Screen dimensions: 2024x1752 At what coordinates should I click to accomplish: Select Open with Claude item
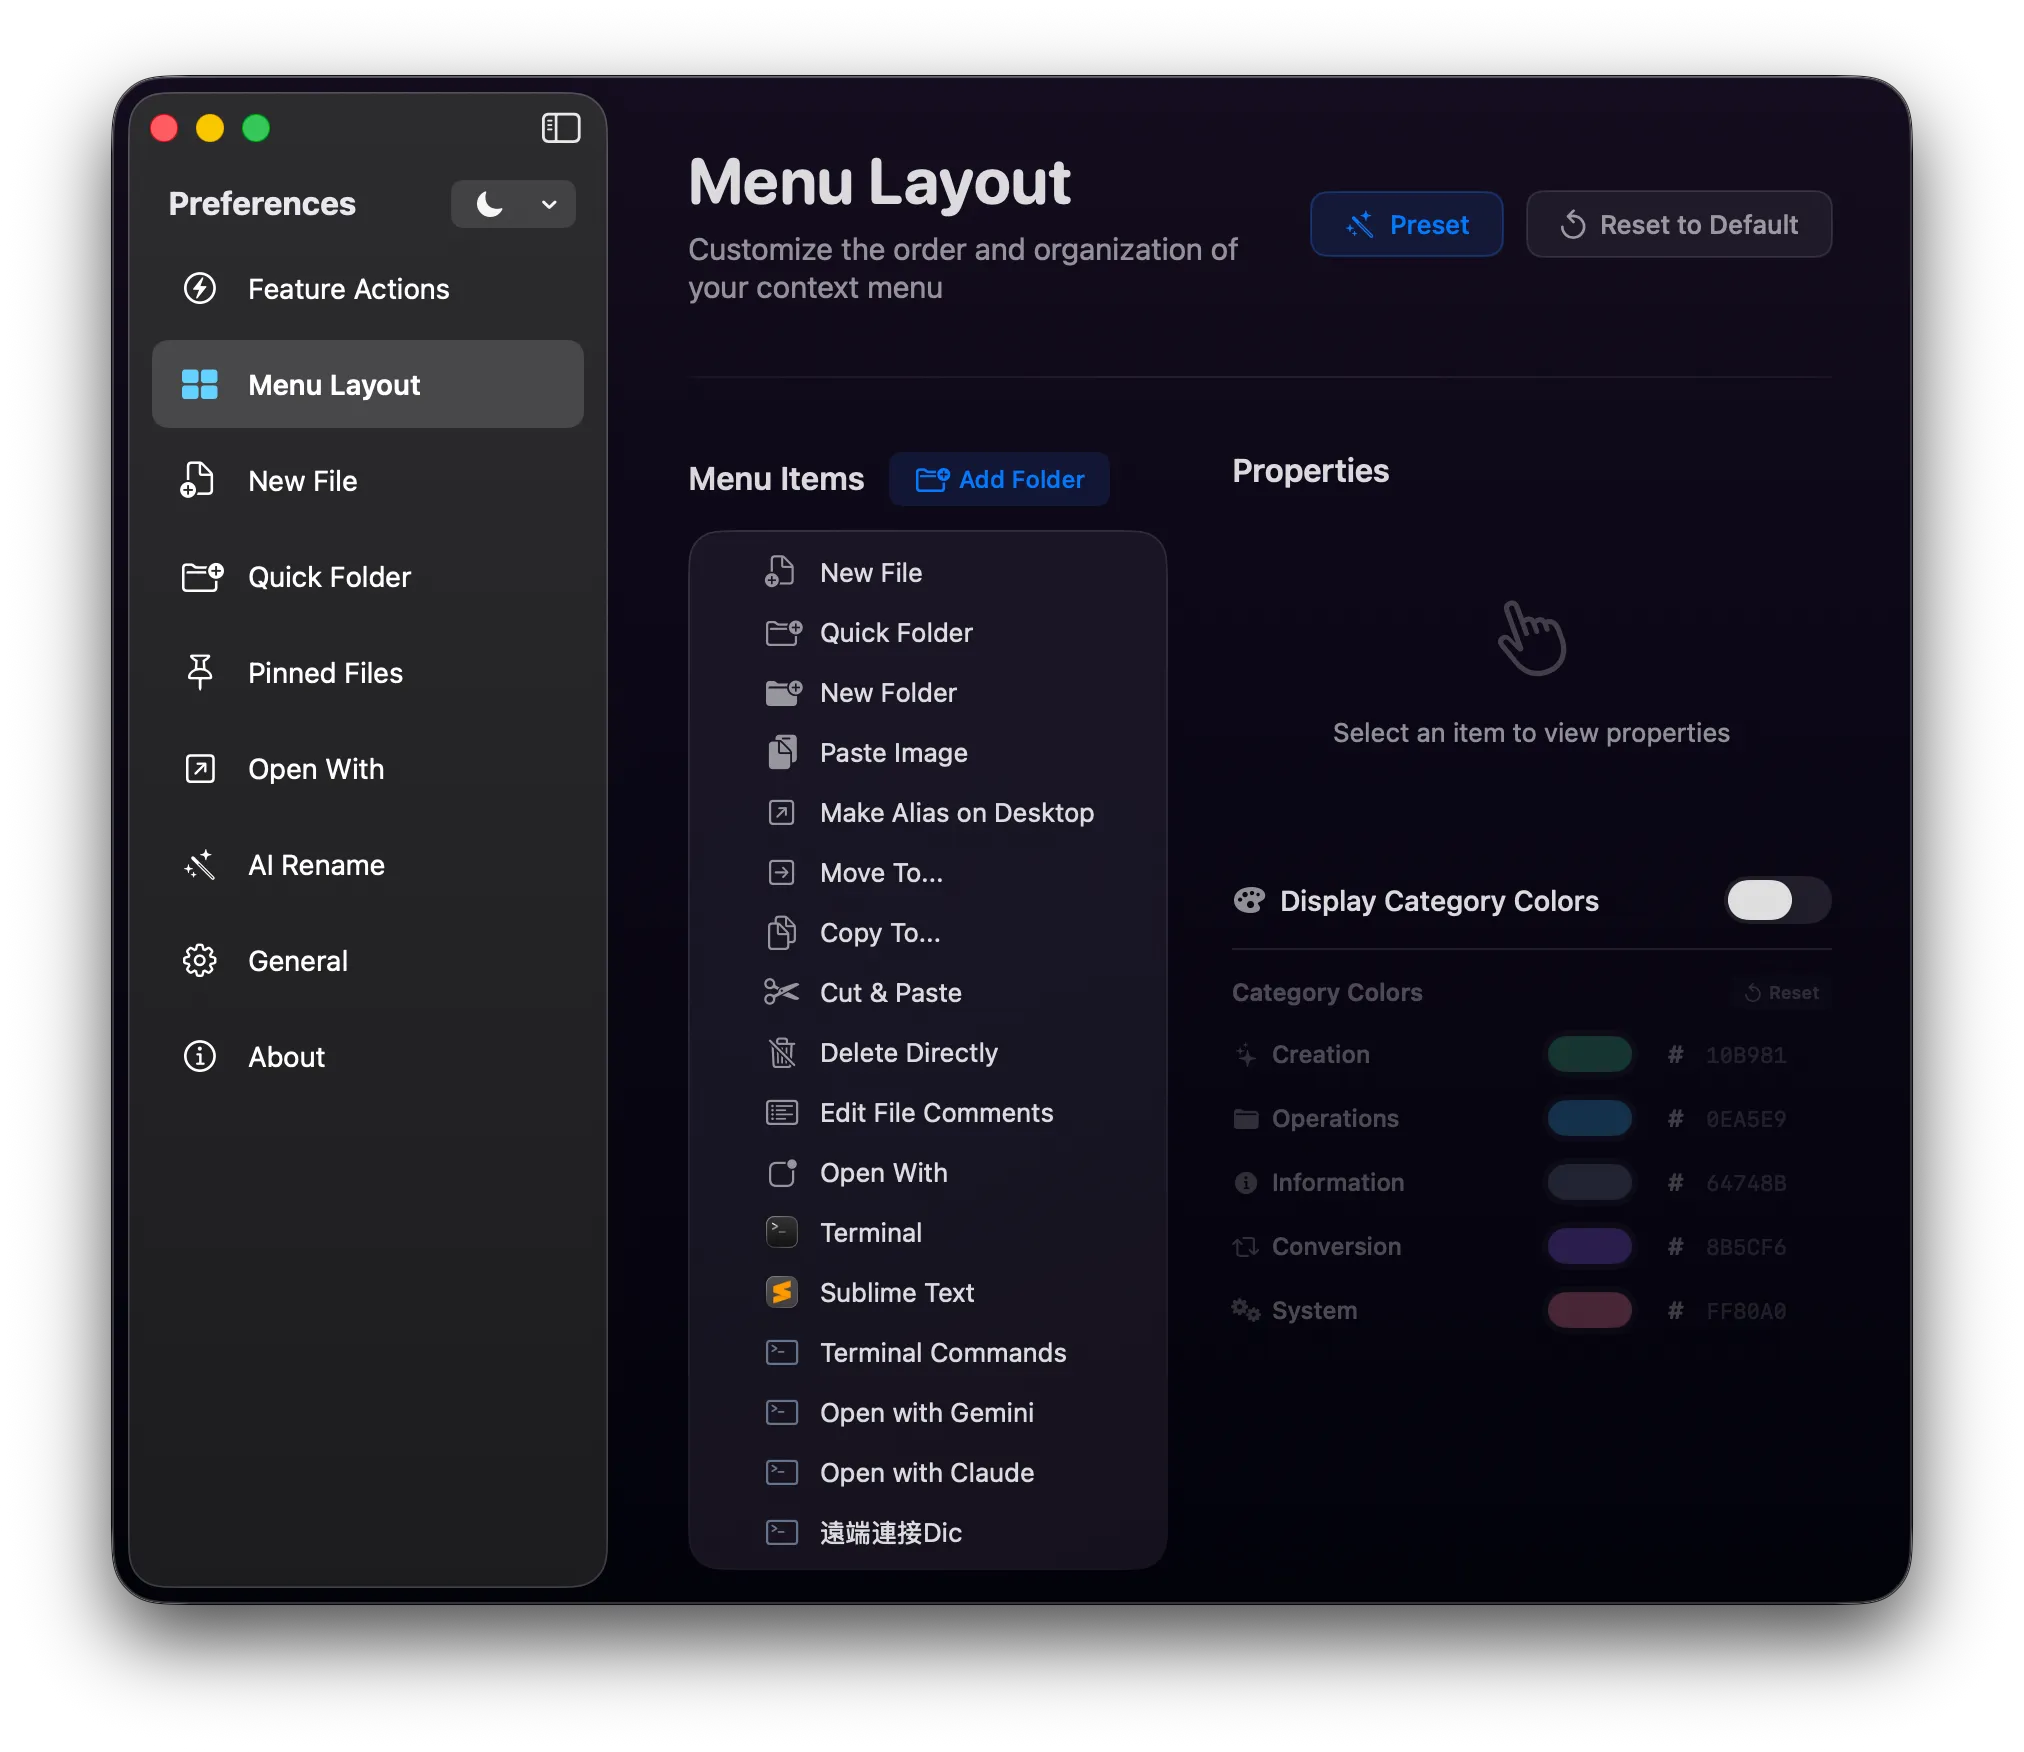coord(928,1472)
